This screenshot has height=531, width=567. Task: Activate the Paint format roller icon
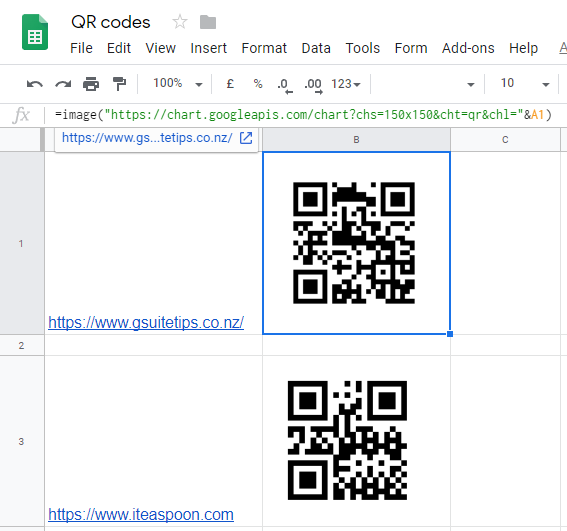click(119, 84)
